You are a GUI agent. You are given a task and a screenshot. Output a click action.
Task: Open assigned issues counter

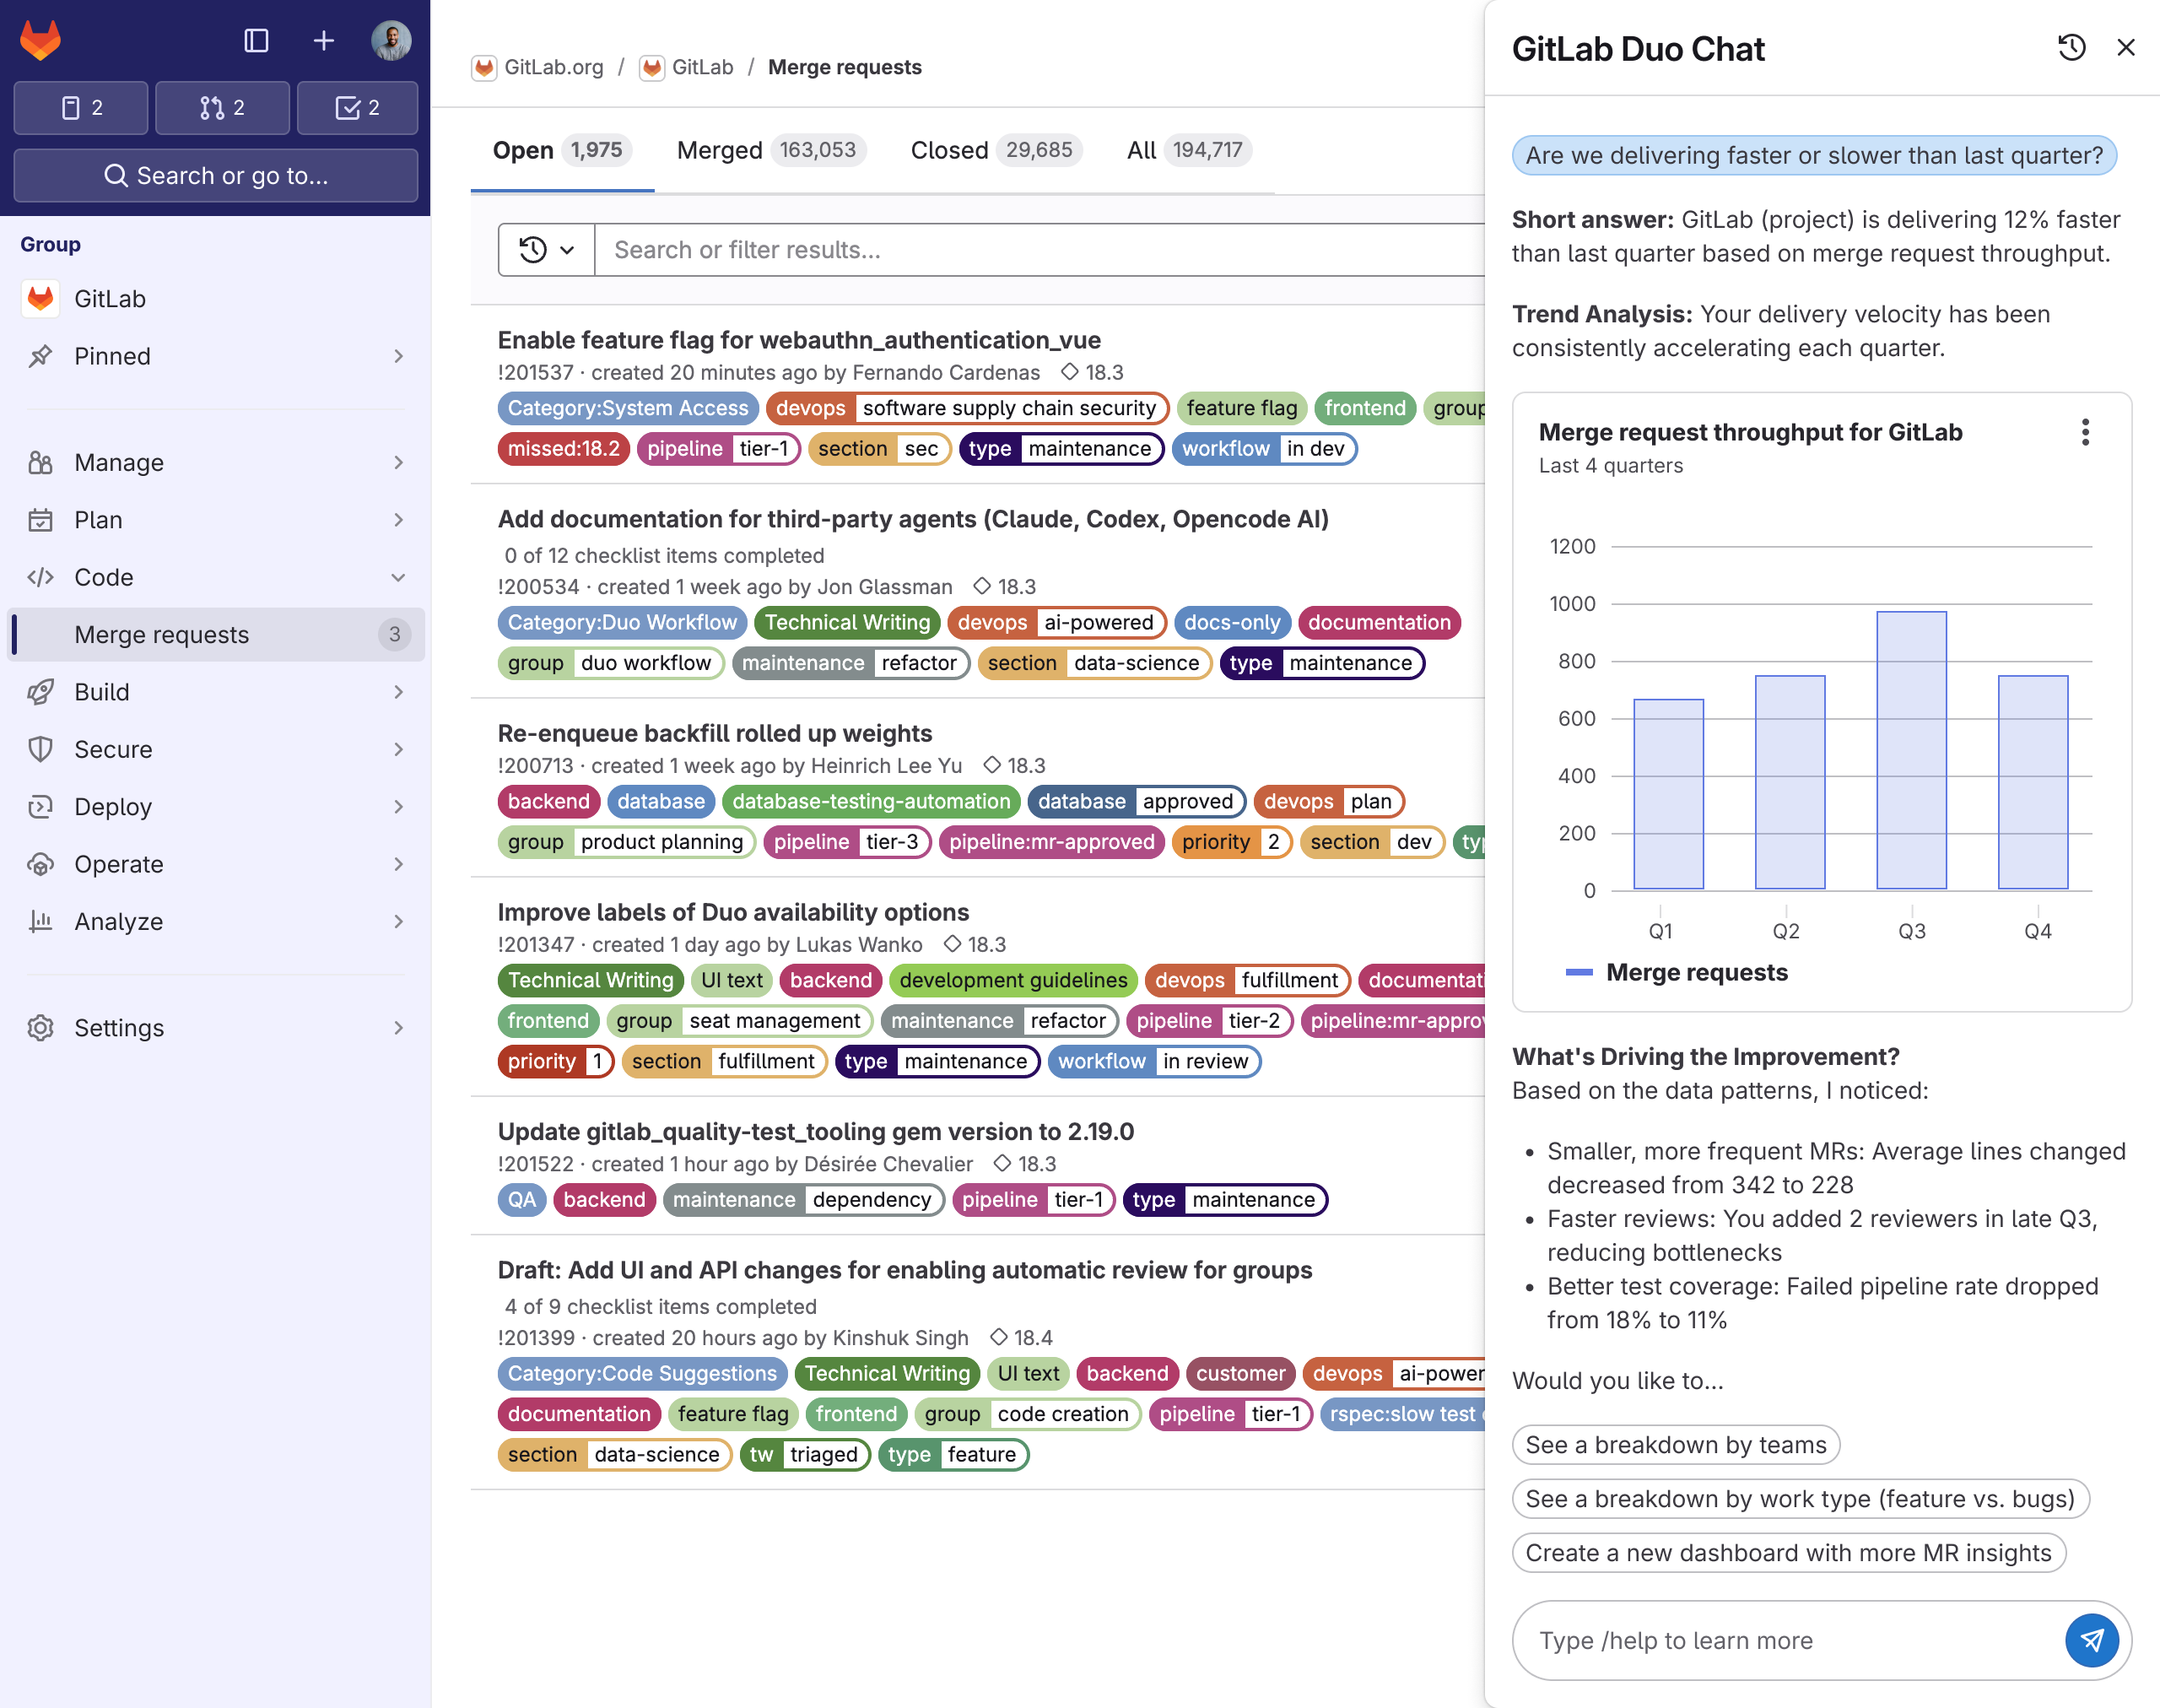point(81,108)
